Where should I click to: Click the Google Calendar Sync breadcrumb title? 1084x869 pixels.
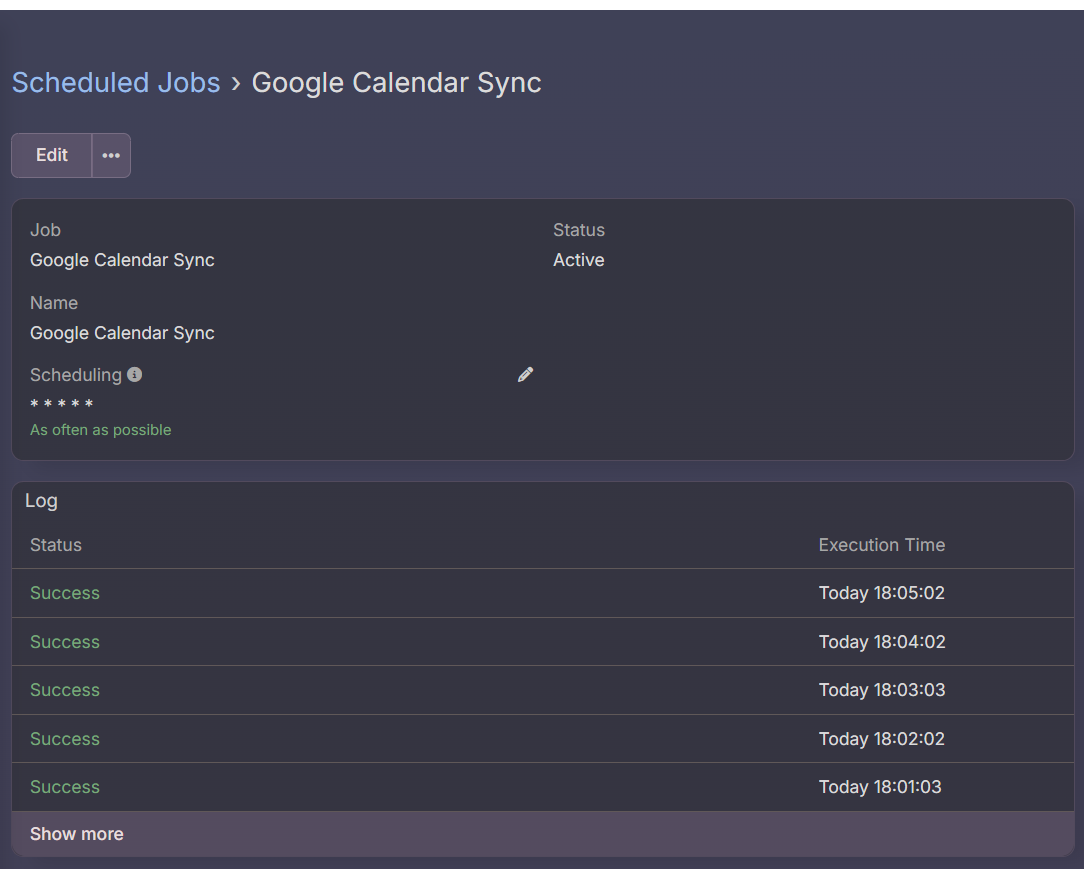coord(396,83)
